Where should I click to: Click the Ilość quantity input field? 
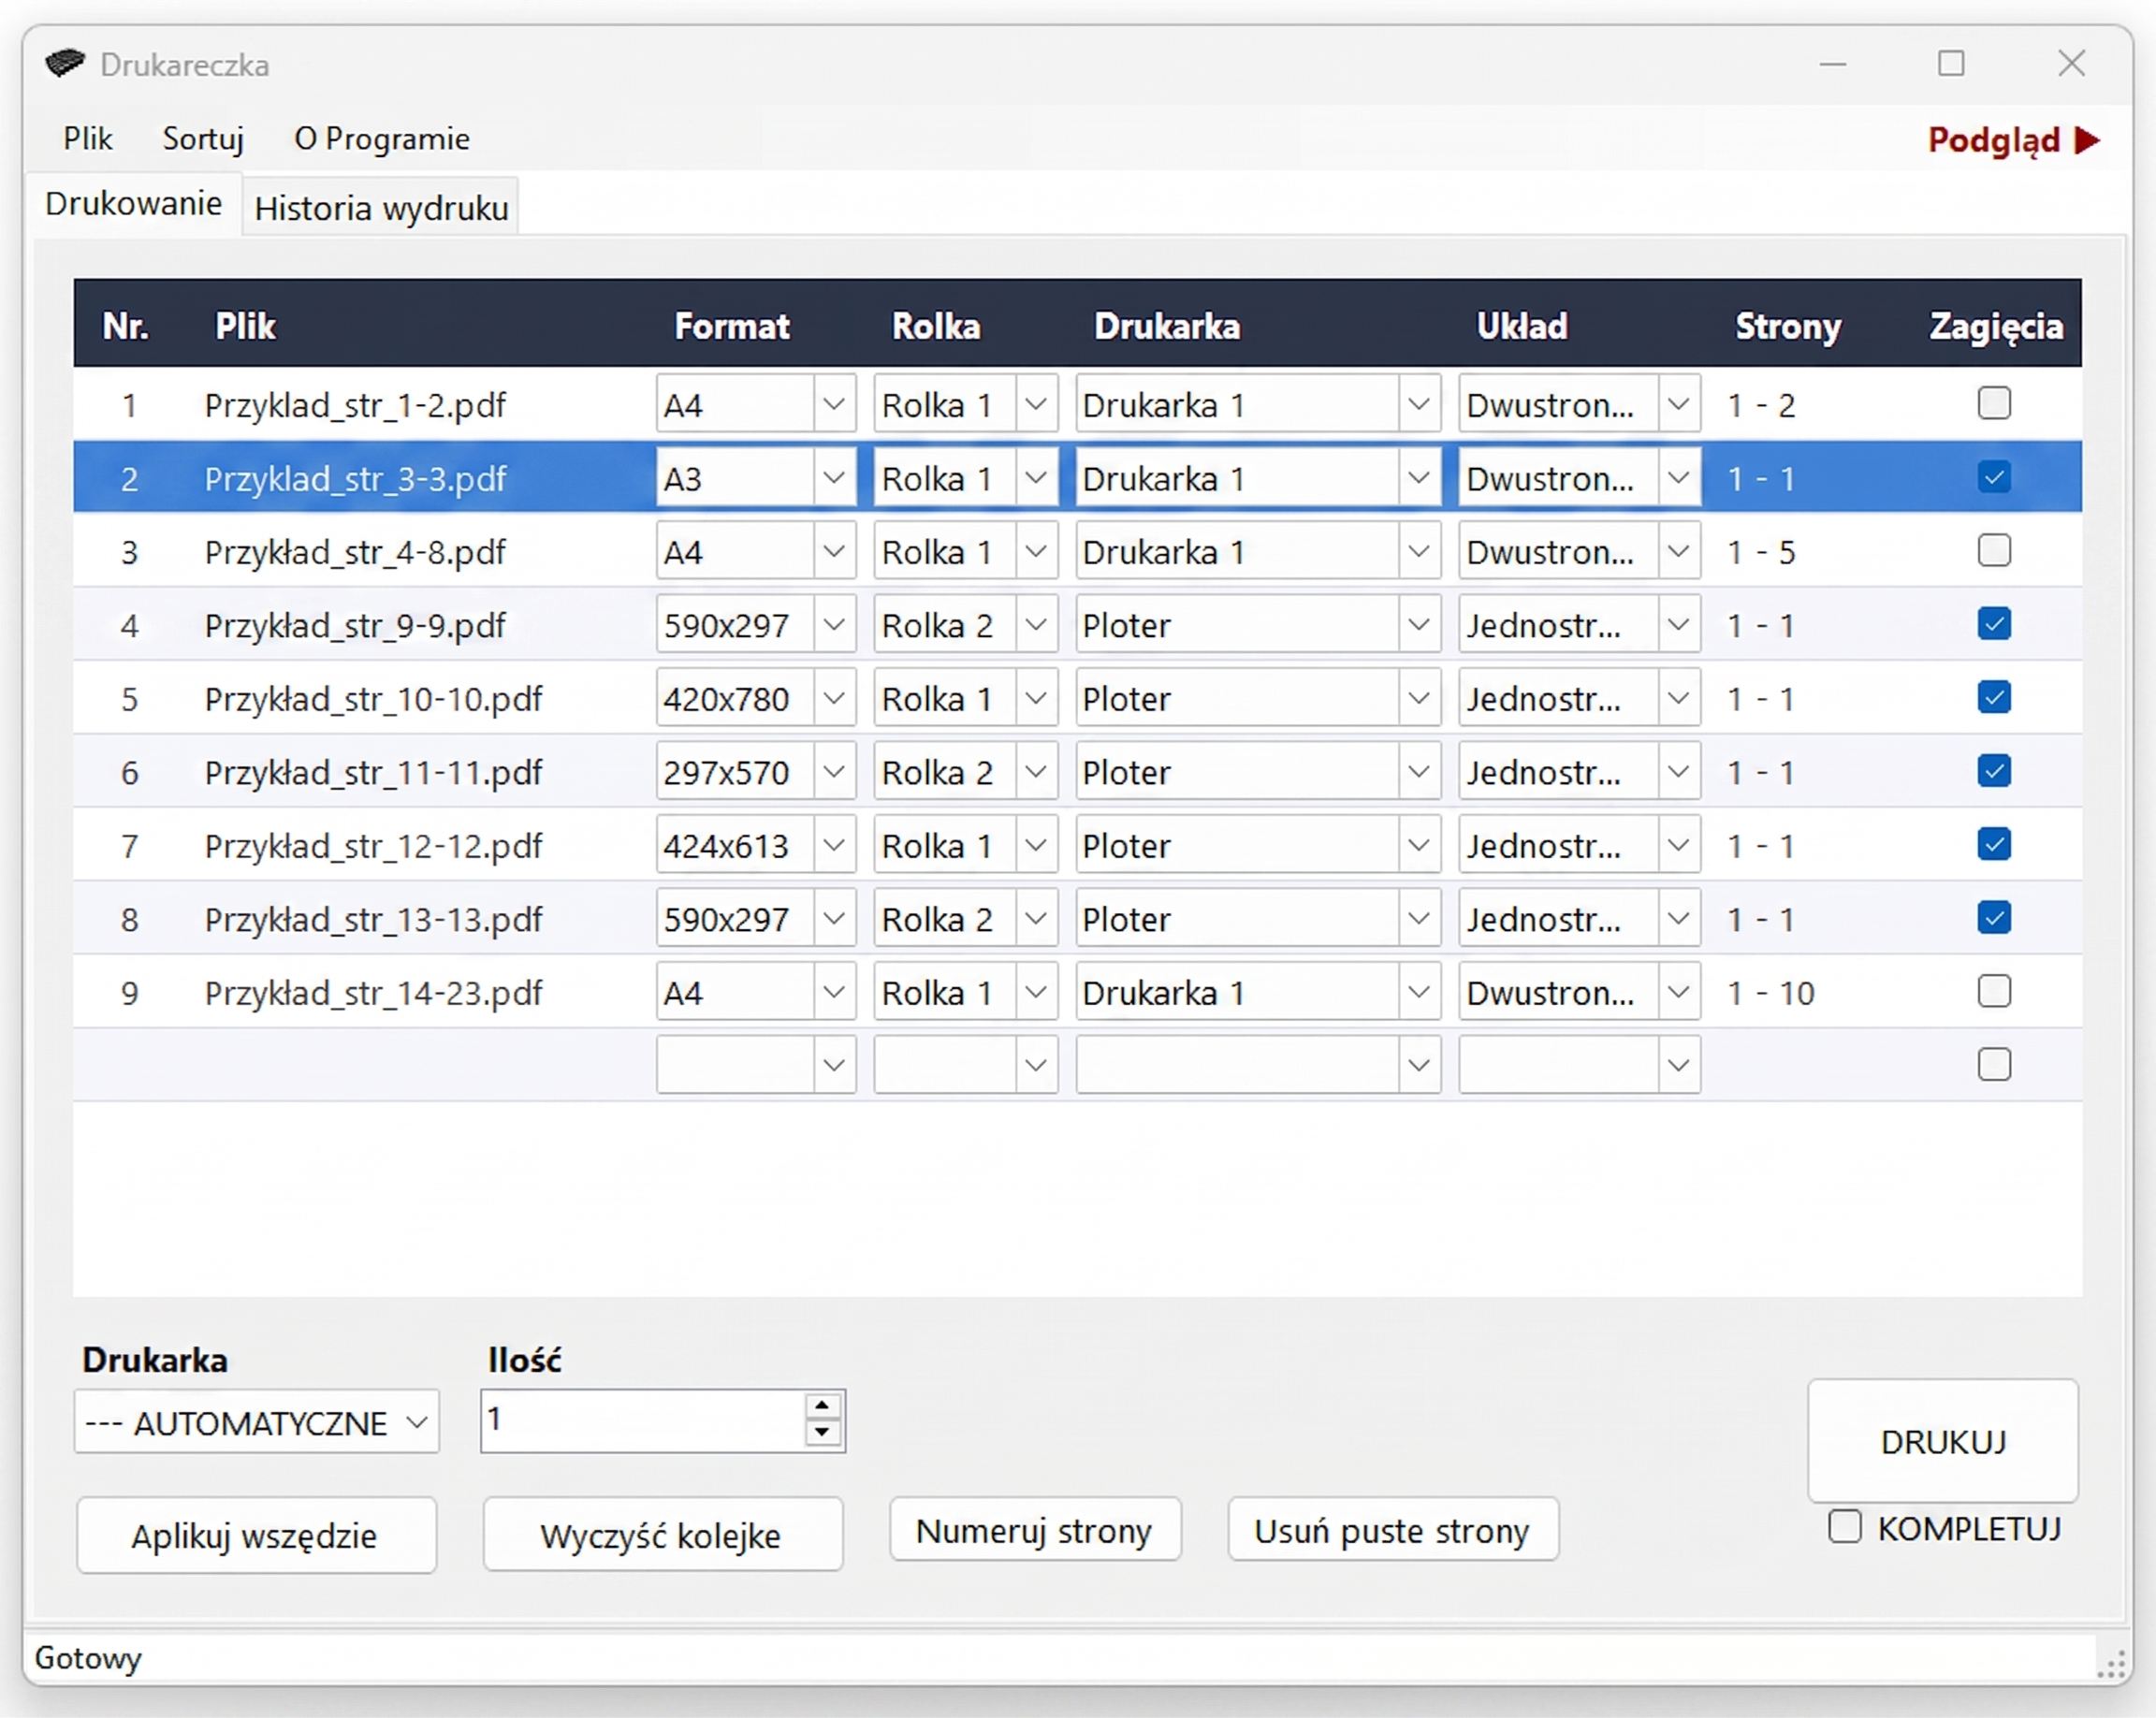tap(643, 1421)
